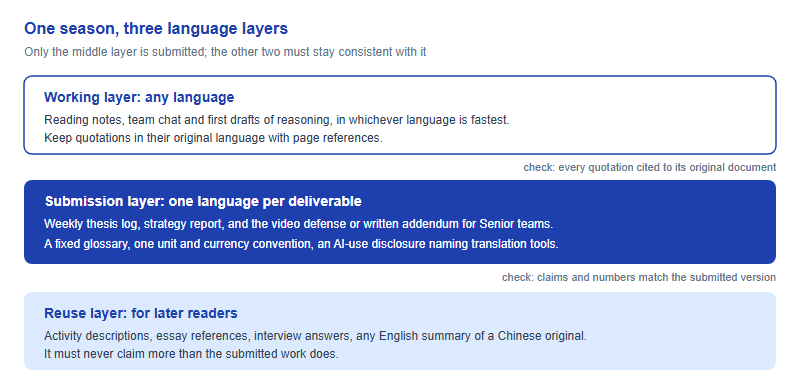Click the 'Submission layer: one language per deliverable' title

(x=203, y=201)
